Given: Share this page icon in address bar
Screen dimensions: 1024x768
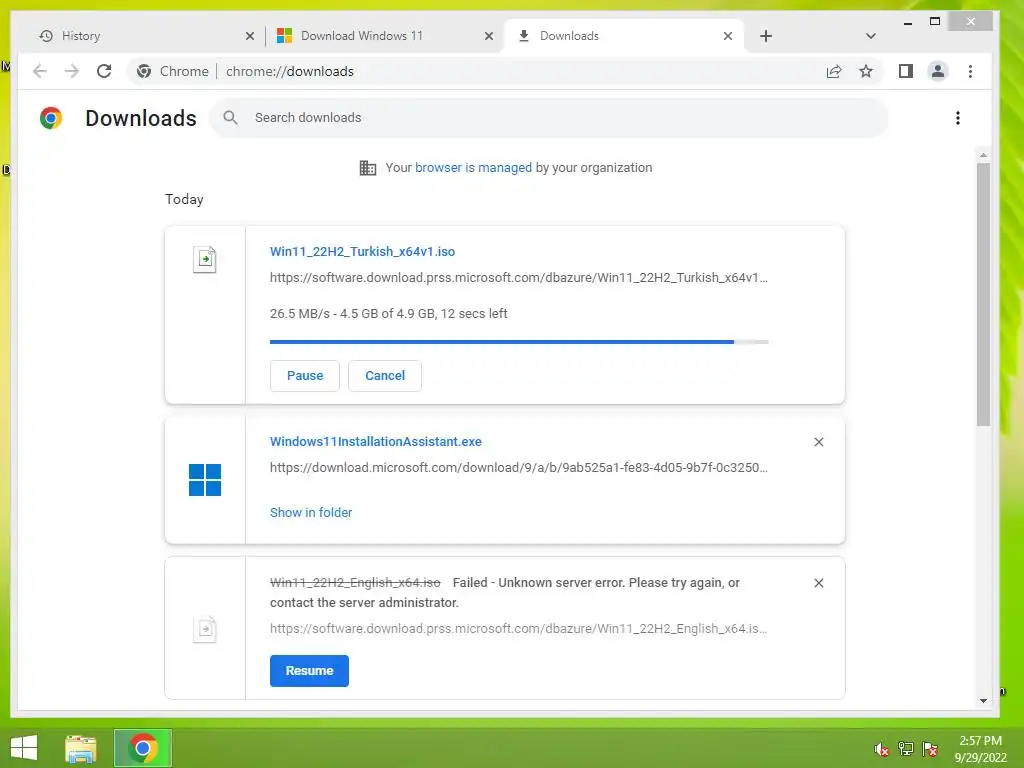Looking at the screenshot, I should [834, 71].
